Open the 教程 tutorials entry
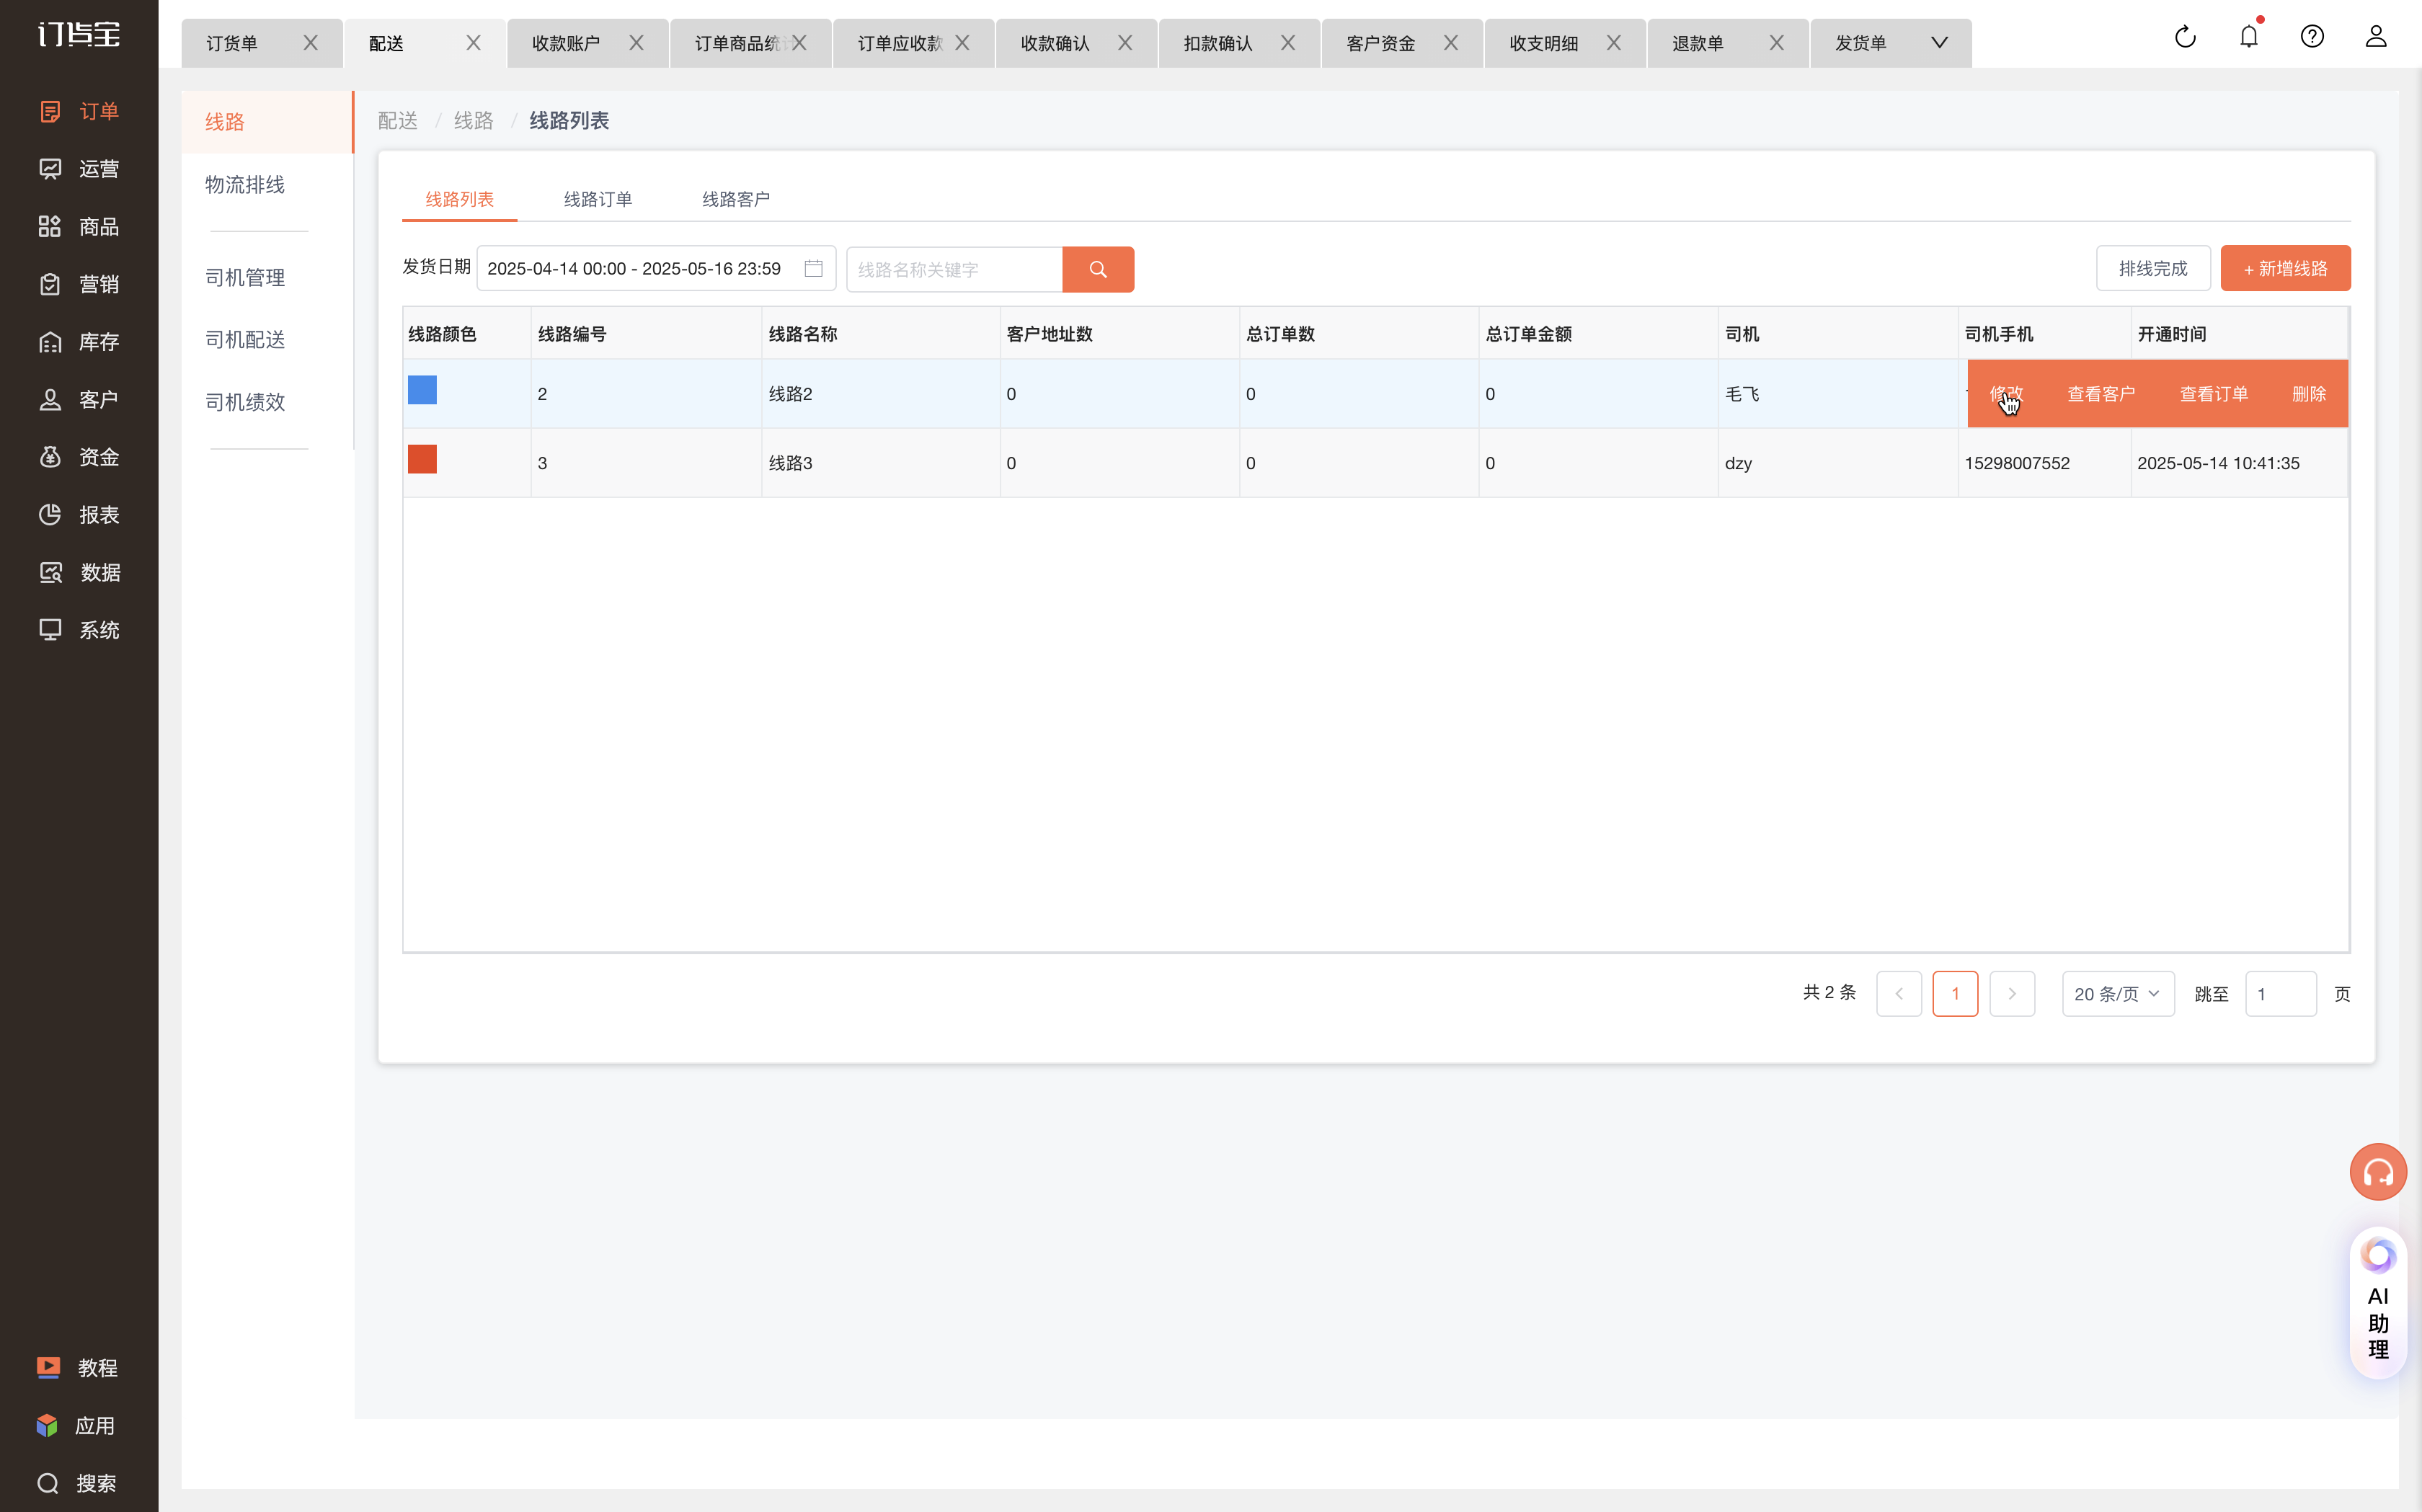The image size is (2422, 1512). point(77,1367)
